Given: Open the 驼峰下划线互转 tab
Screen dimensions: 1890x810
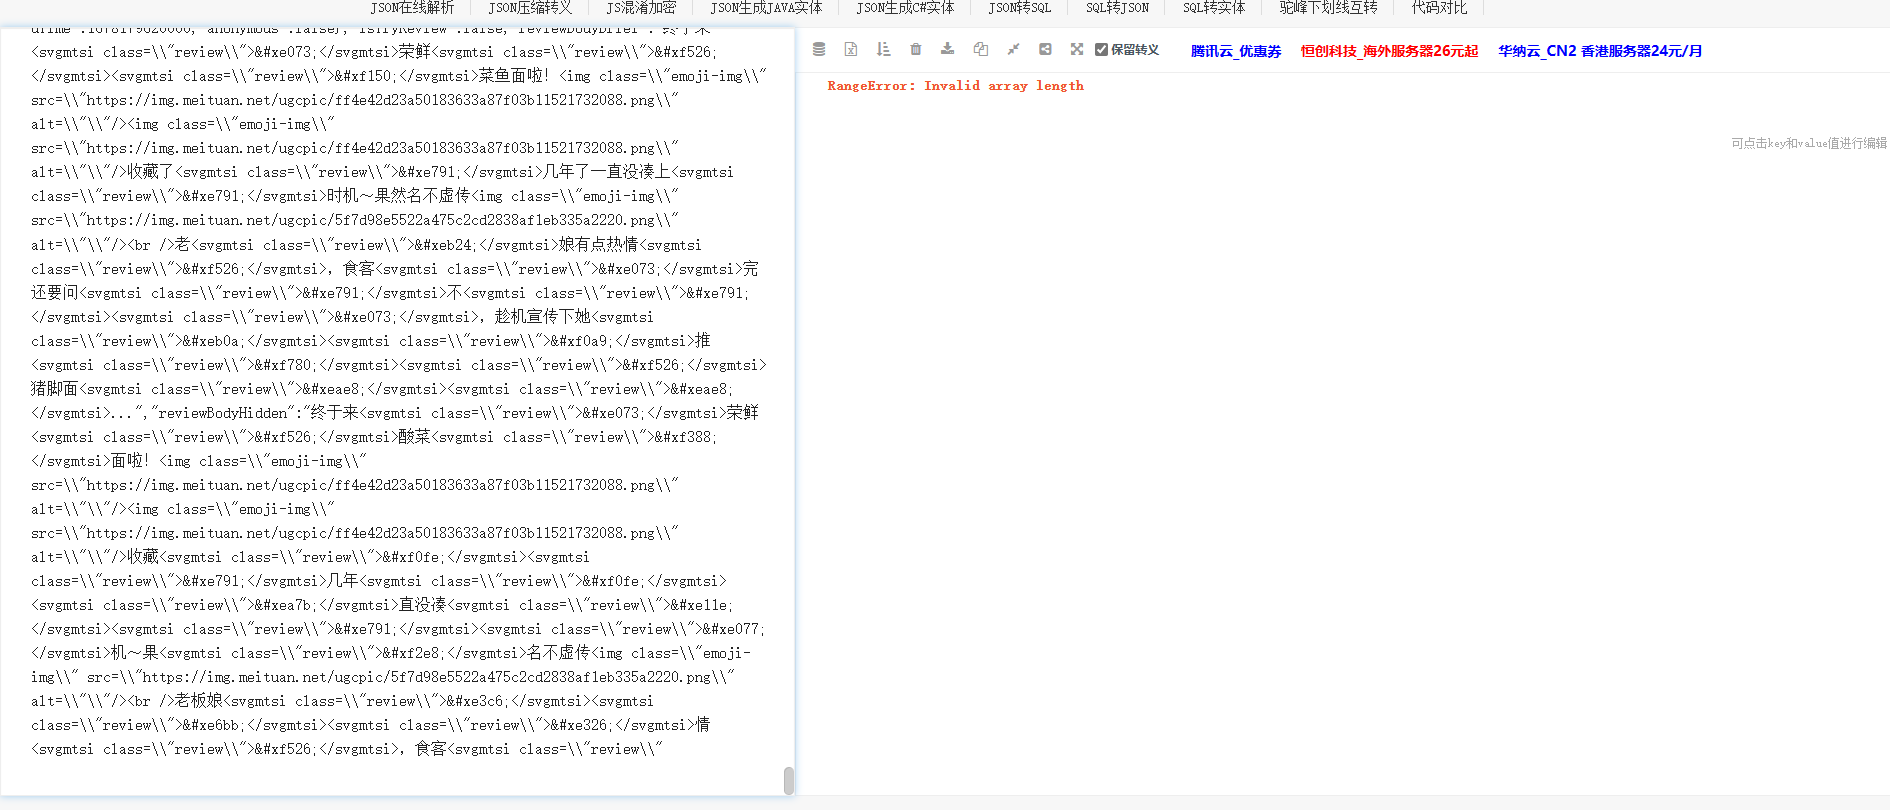Looking at the screenshot, I should click(x=1328, y=8).
